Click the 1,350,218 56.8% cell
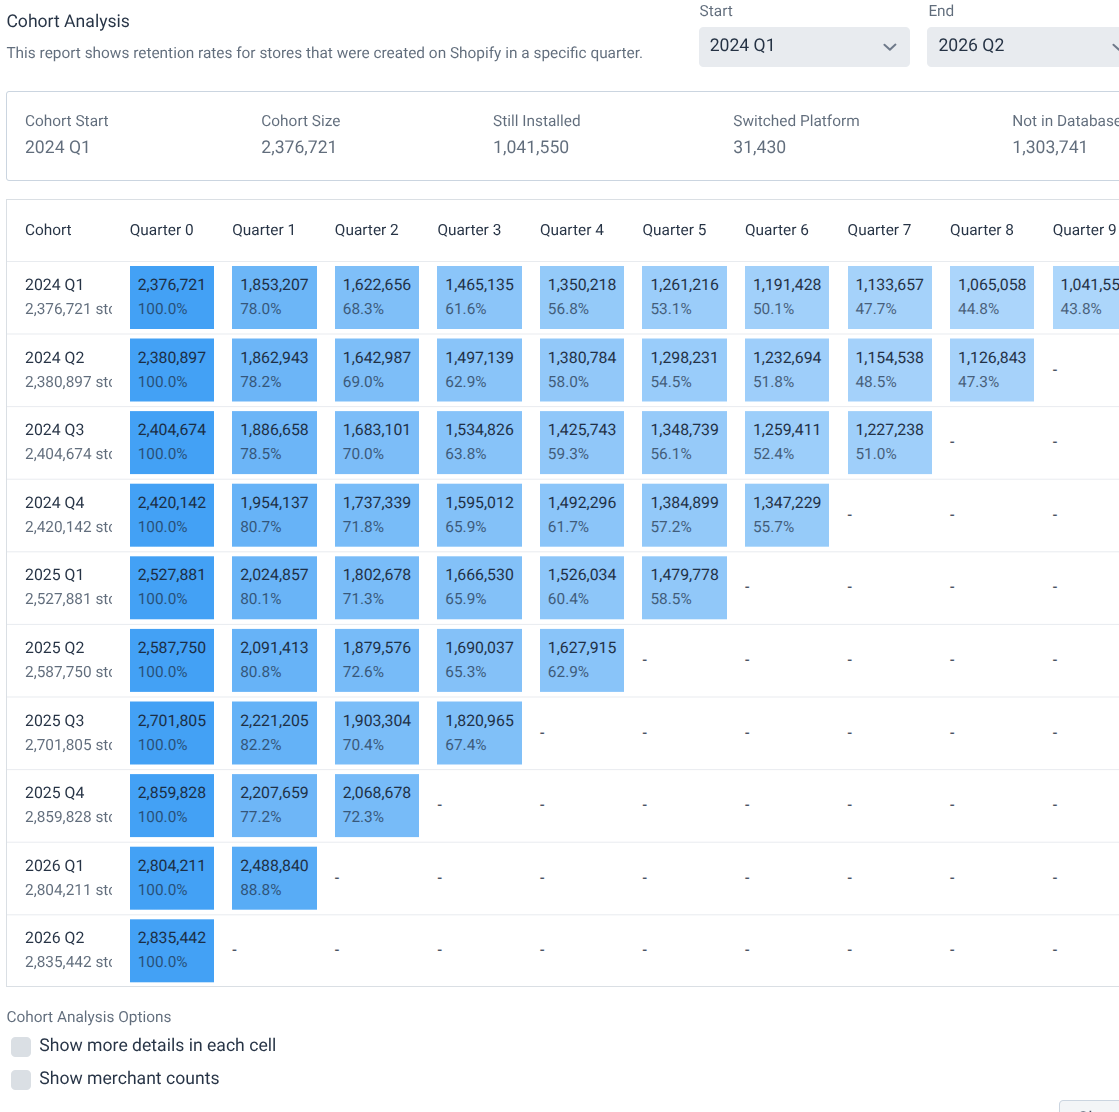The image size is (1119, 1112). (582, 297)
